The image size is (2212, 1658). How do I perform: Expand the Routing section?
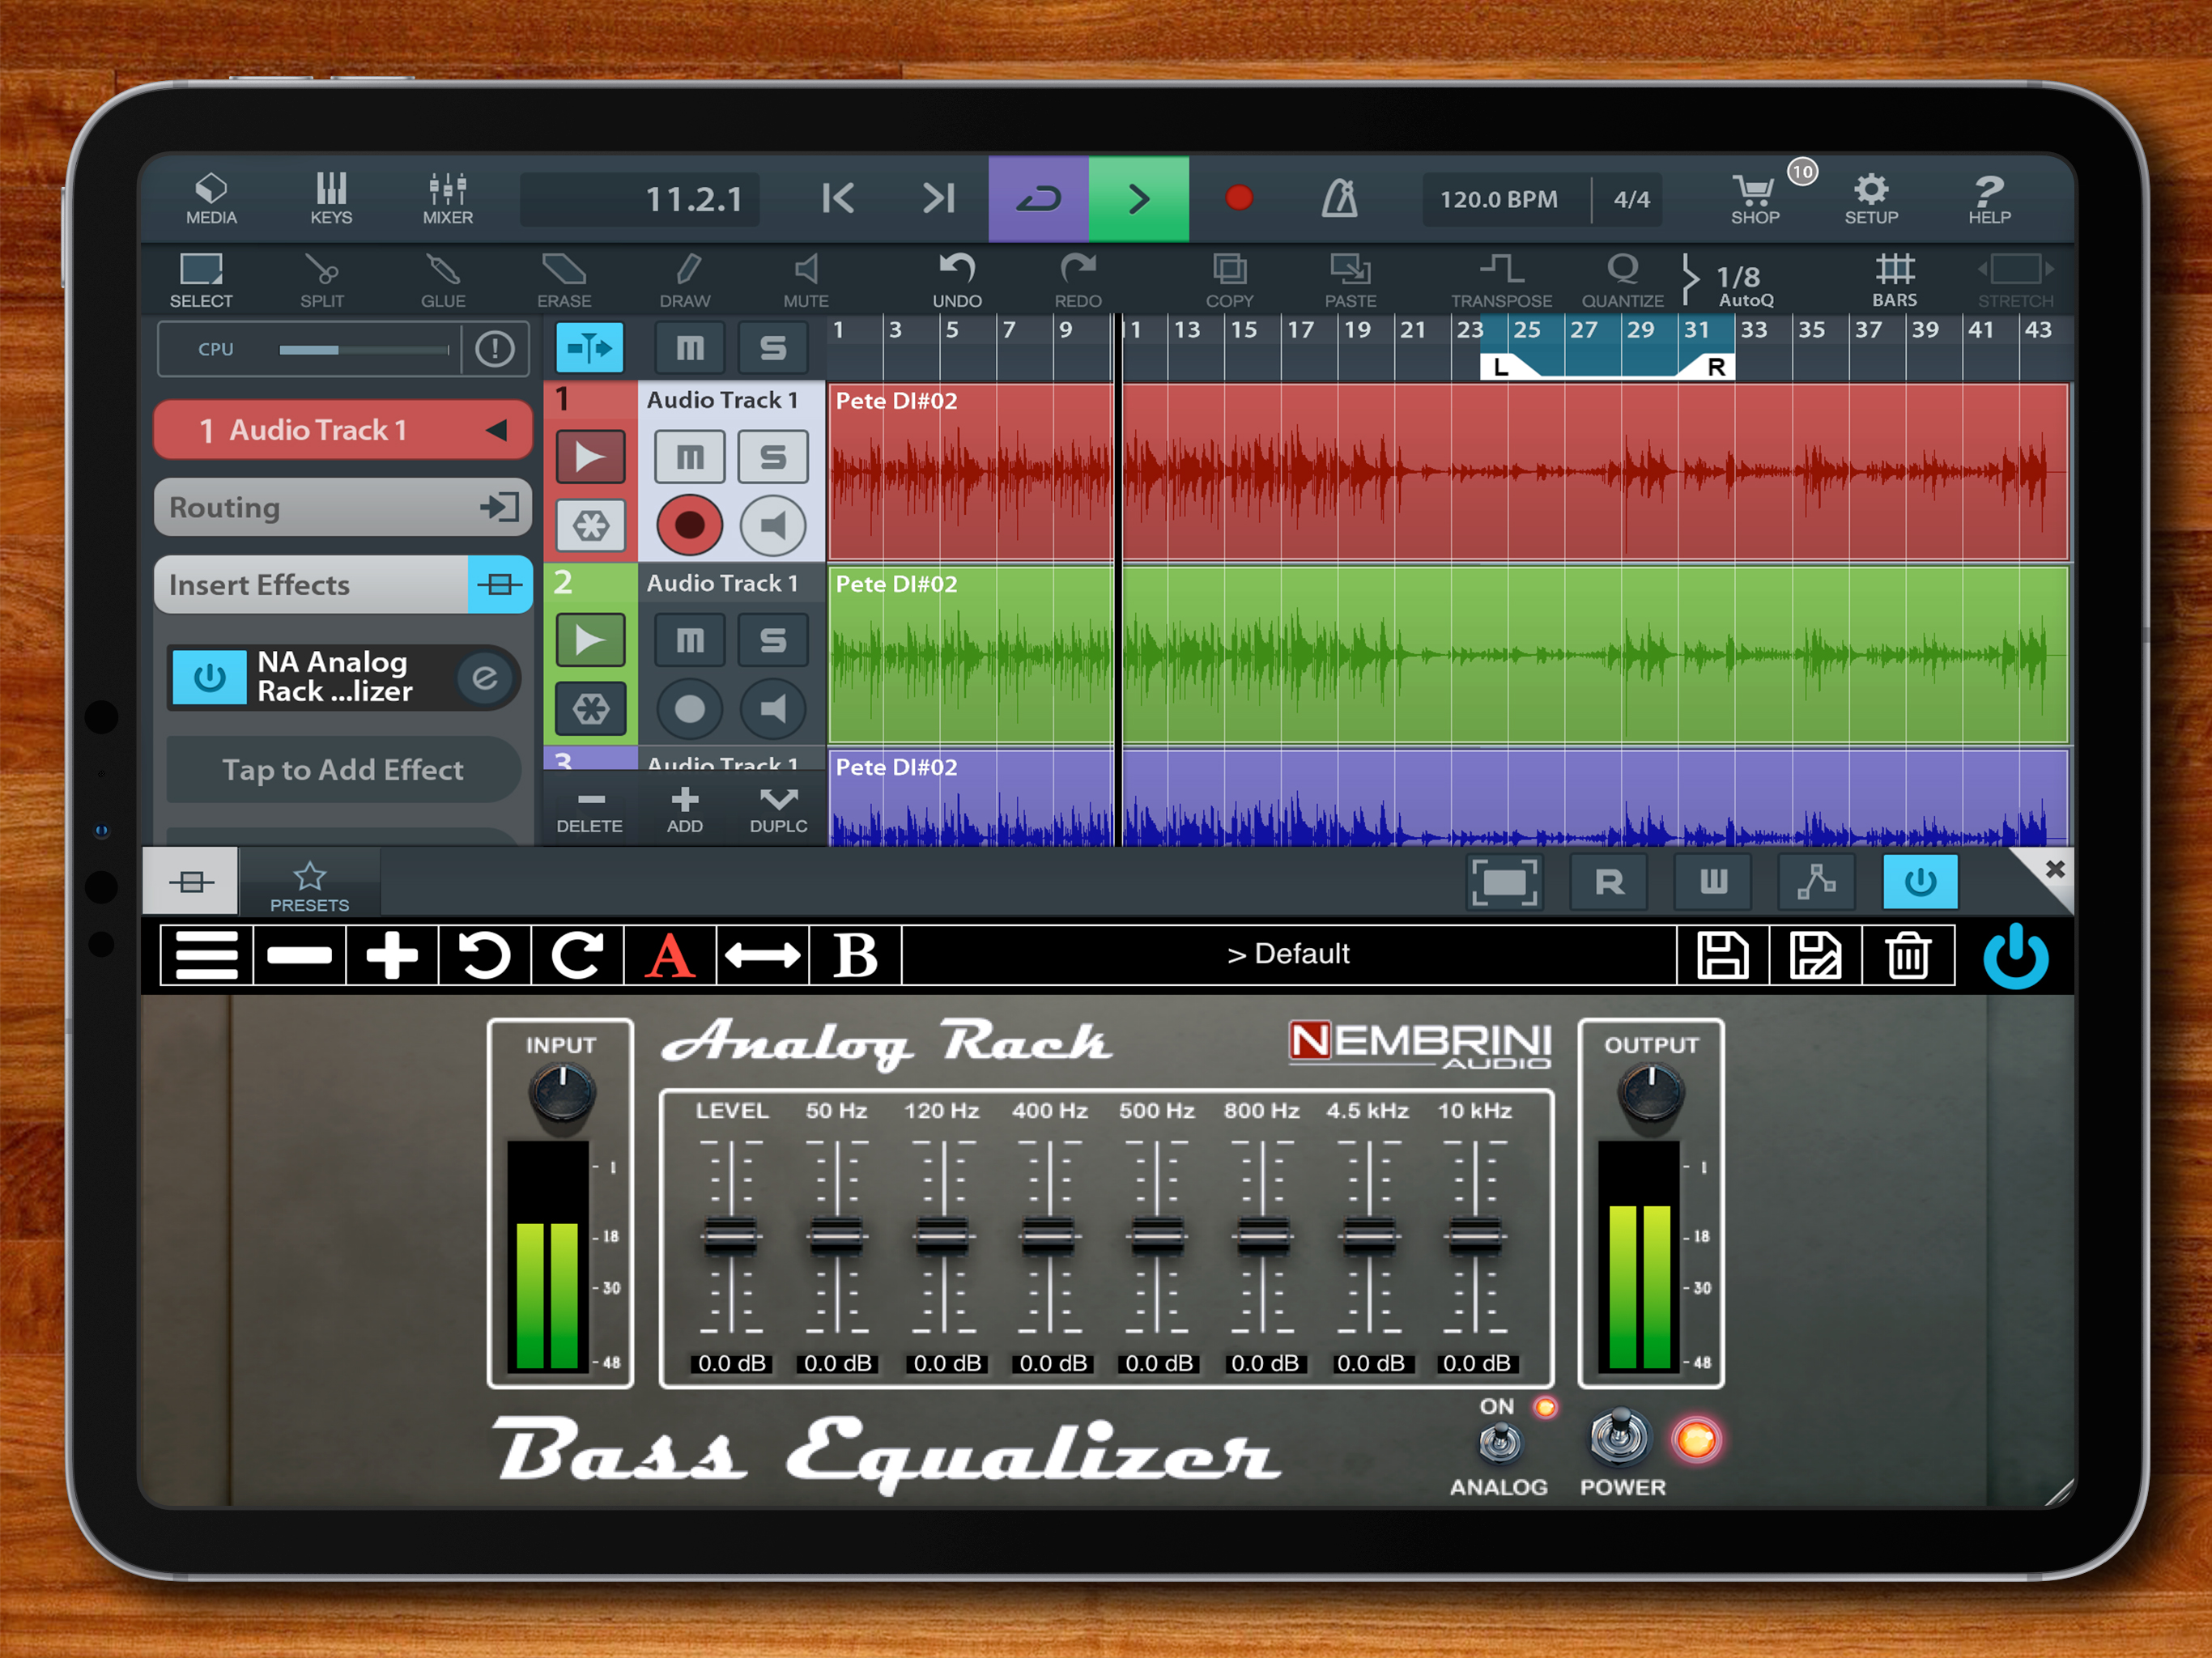tap(343, 507)
